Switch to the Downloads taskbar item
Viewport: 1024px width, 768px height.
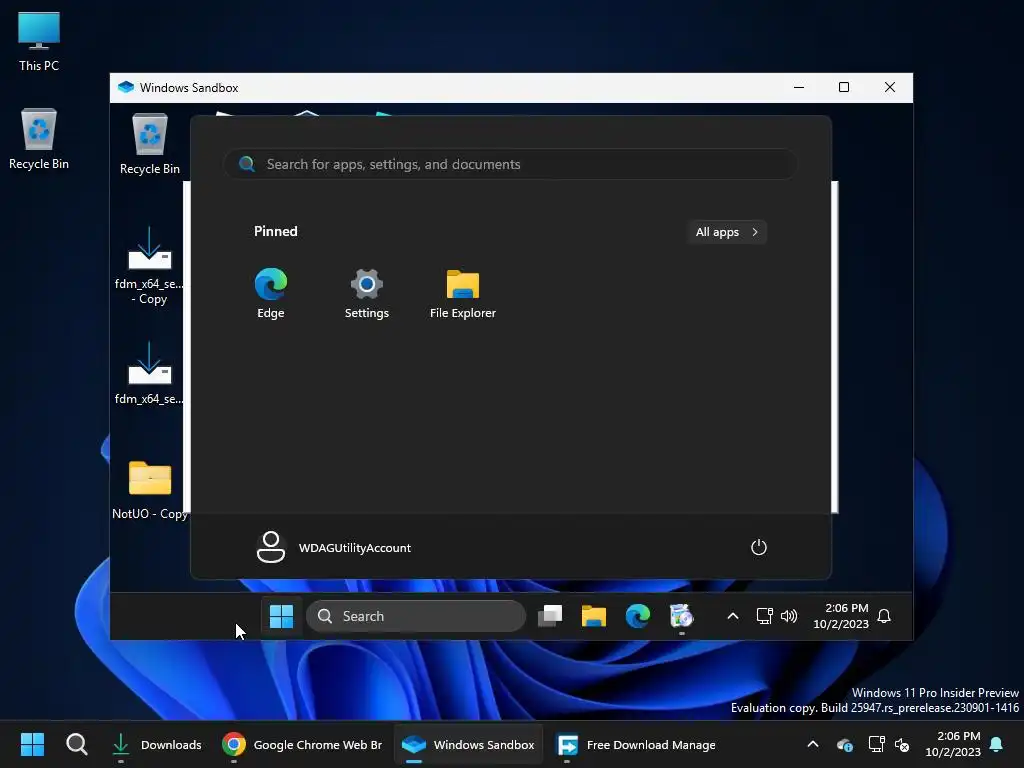[156, 744]
